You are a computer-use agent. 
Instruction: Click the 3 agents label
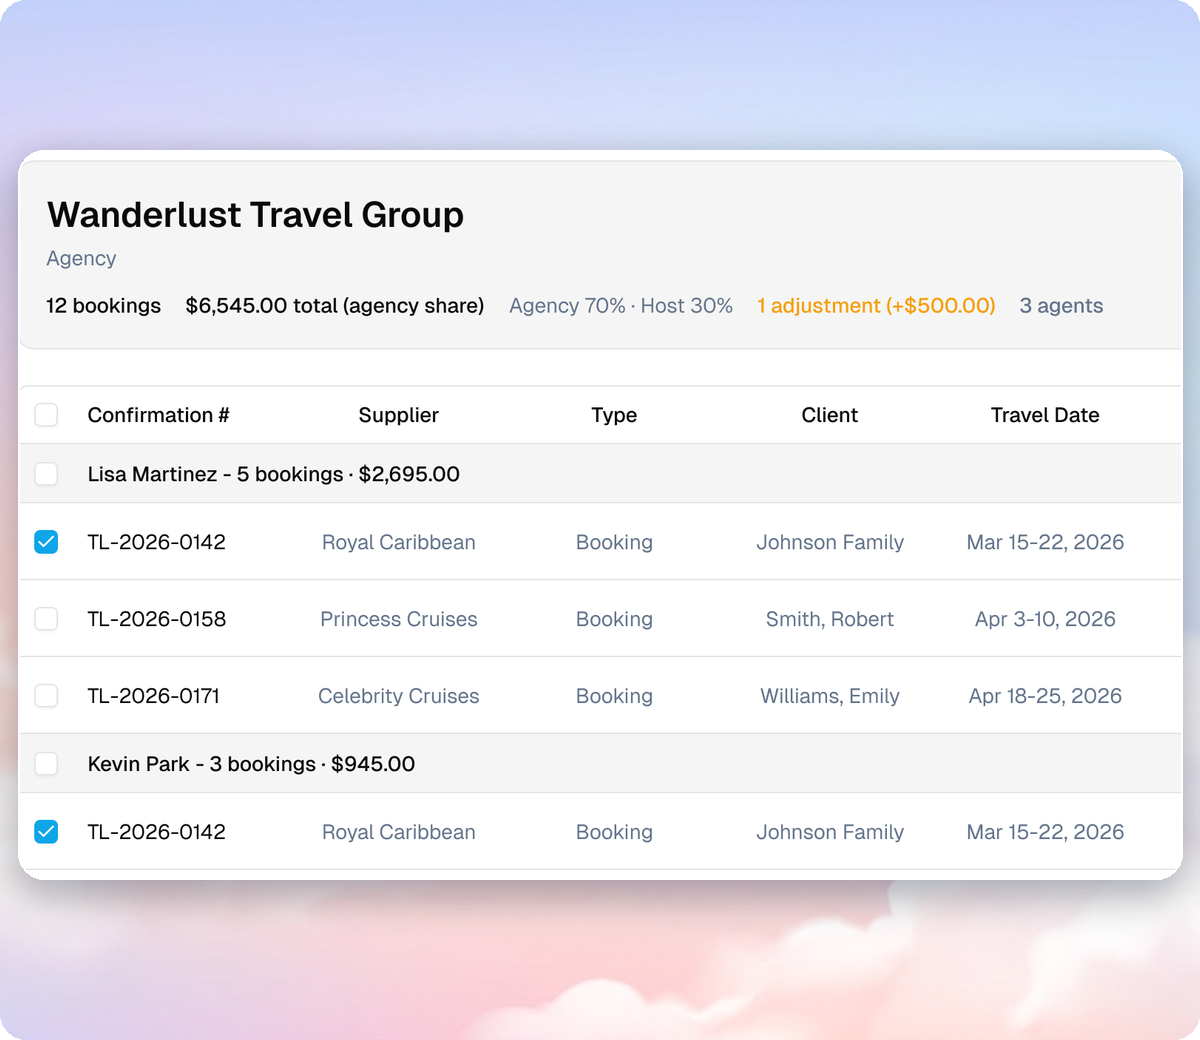[x=1061, y=306]
